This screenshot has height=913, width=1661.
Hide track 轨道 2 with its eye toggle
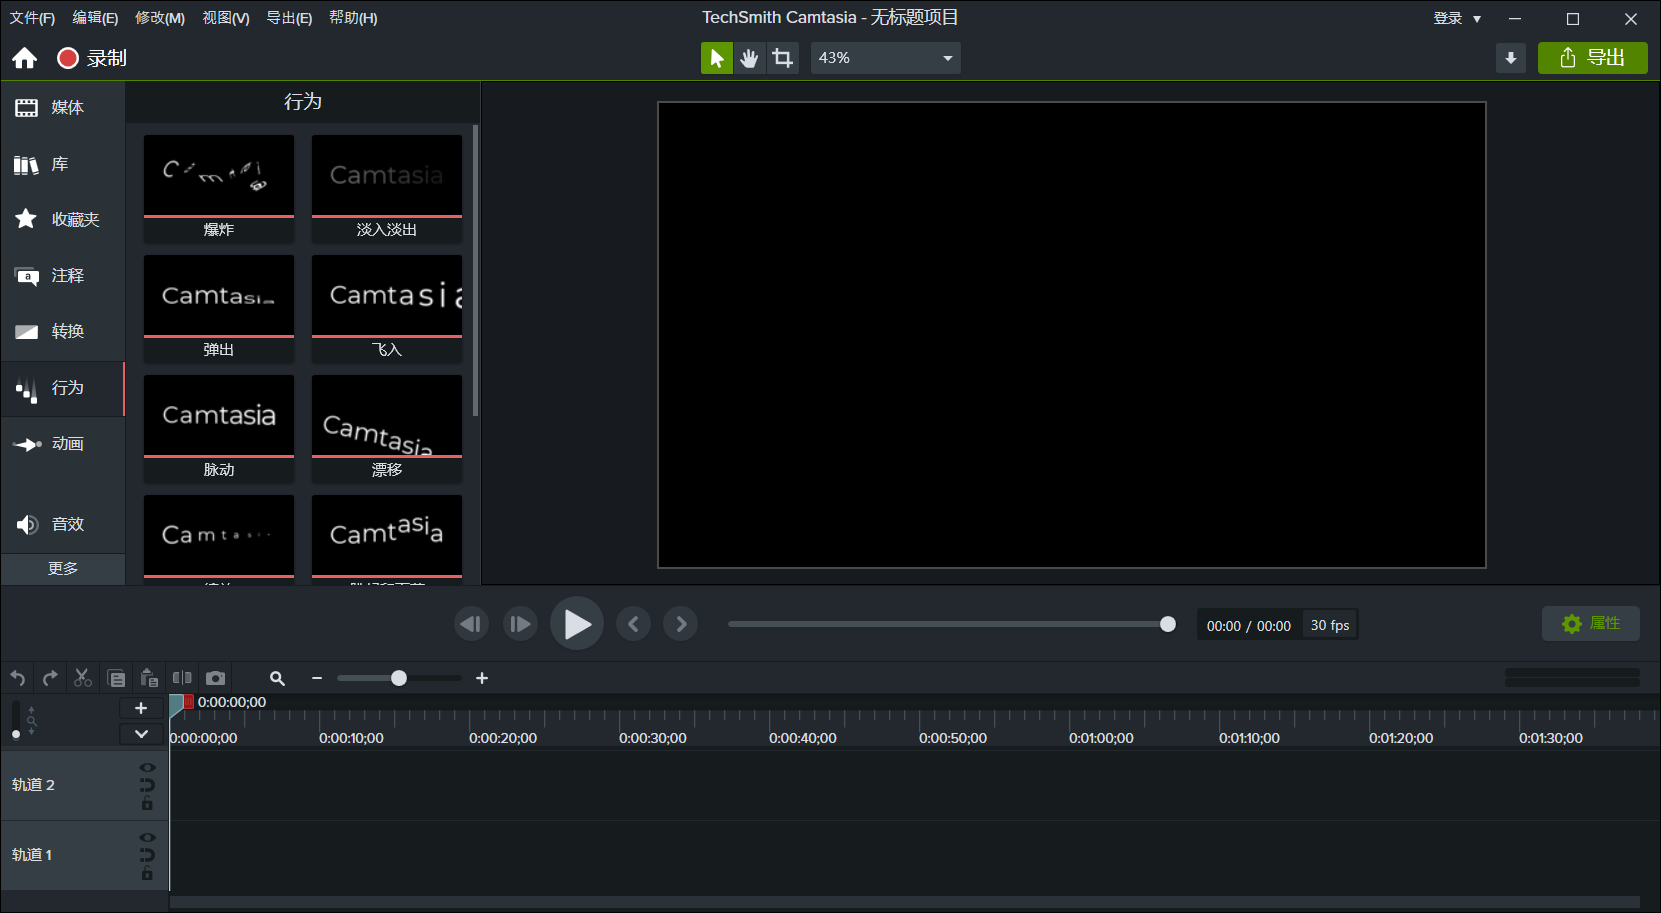148,767
